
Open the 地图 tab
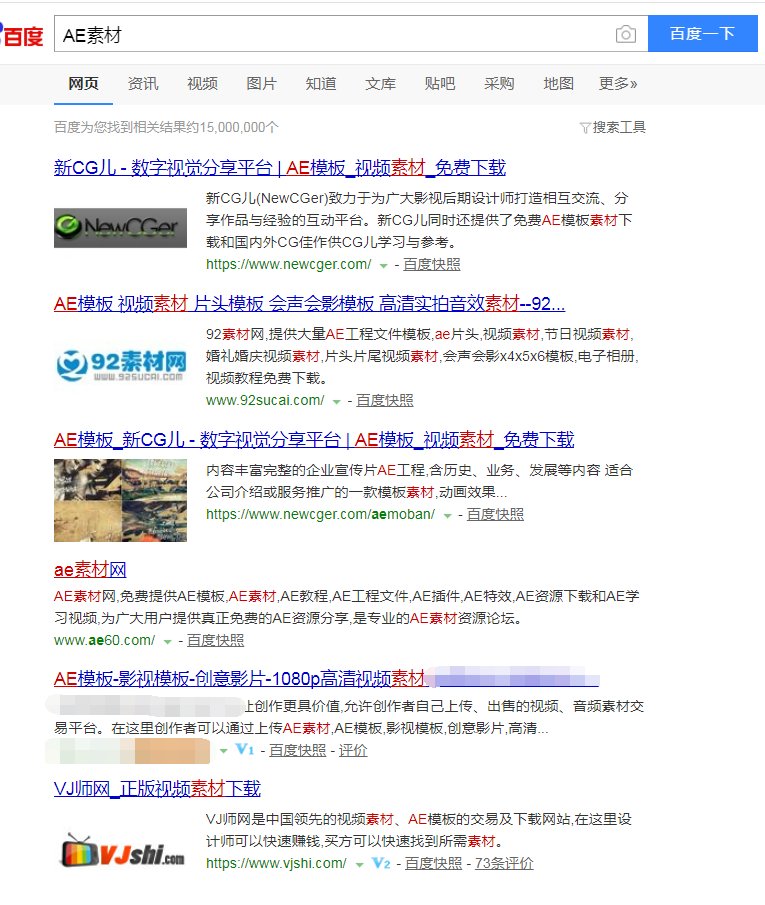[x=558, y=84]
